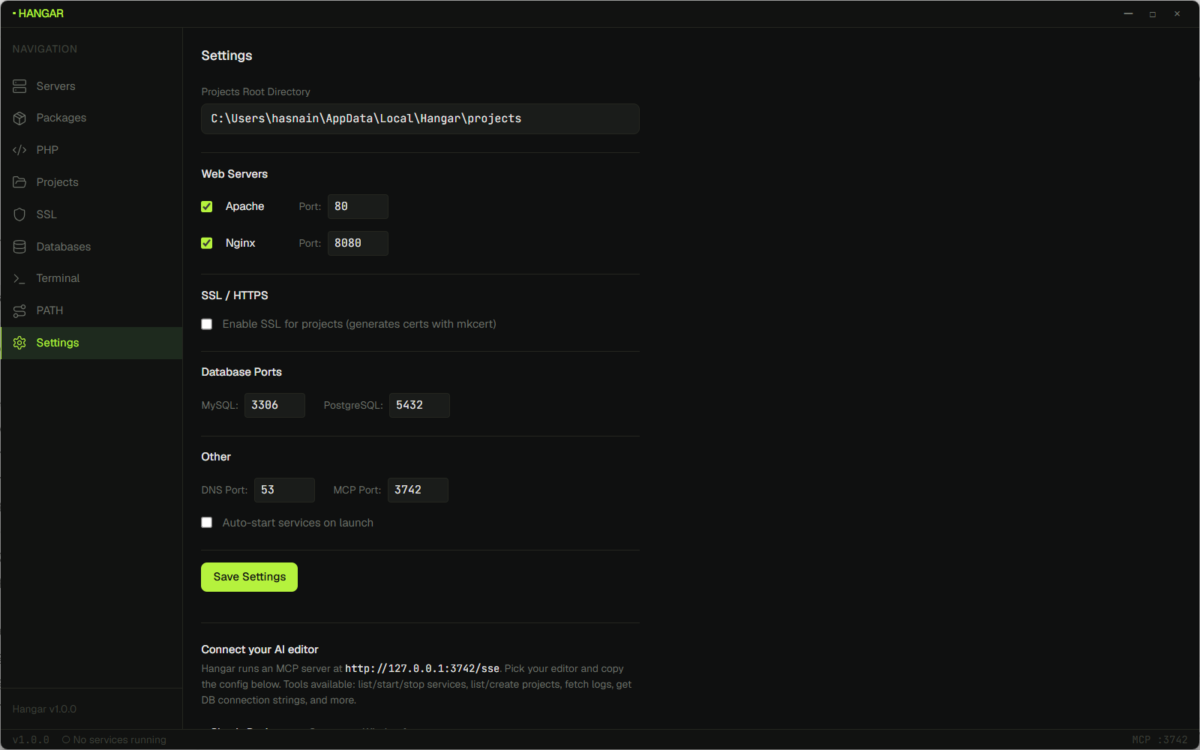Select the Settings gear icon
Image resolution: width=1200 pixels, height=750 pixels.
[19, 342]
